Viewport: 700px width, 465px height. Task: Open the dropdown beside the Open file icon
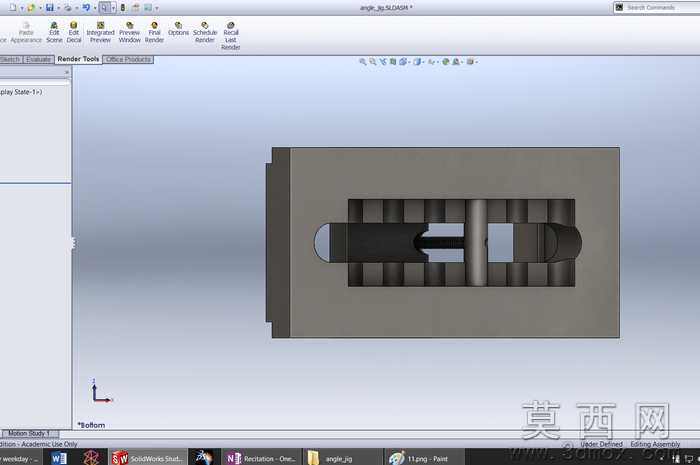40,8
